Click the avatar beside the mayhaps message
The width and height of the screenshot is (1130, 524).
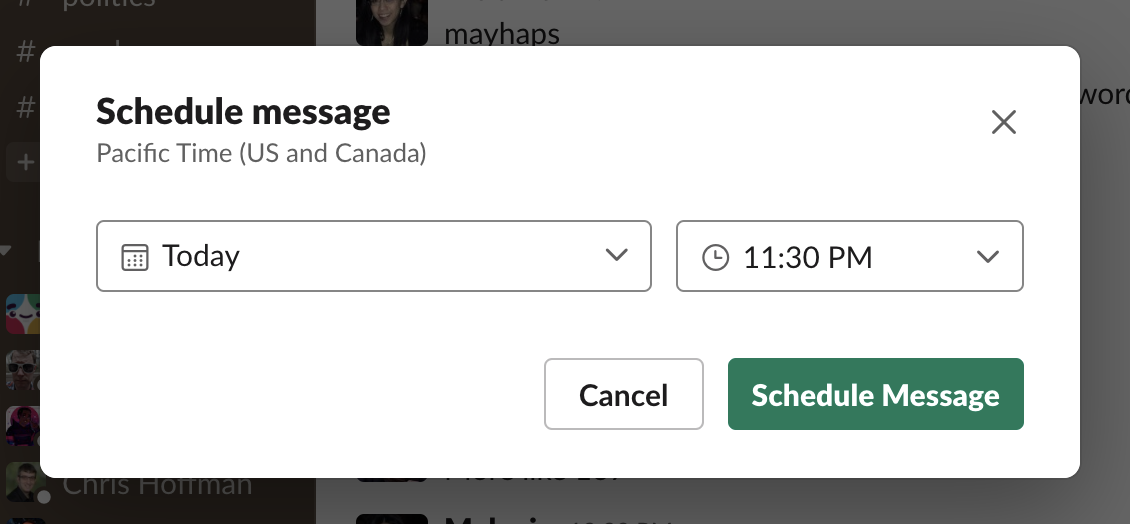[x=392, y=22]
